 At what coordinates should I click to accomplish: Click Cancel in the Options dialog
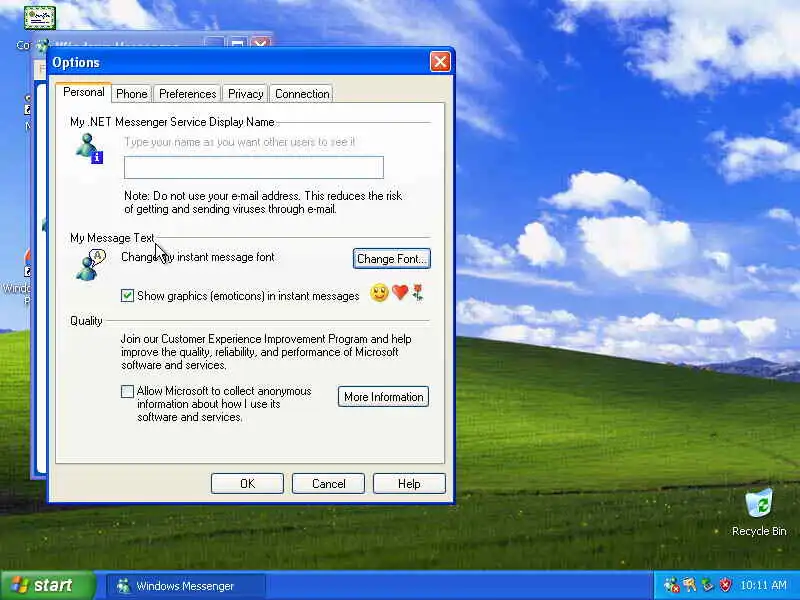[328, 483]
